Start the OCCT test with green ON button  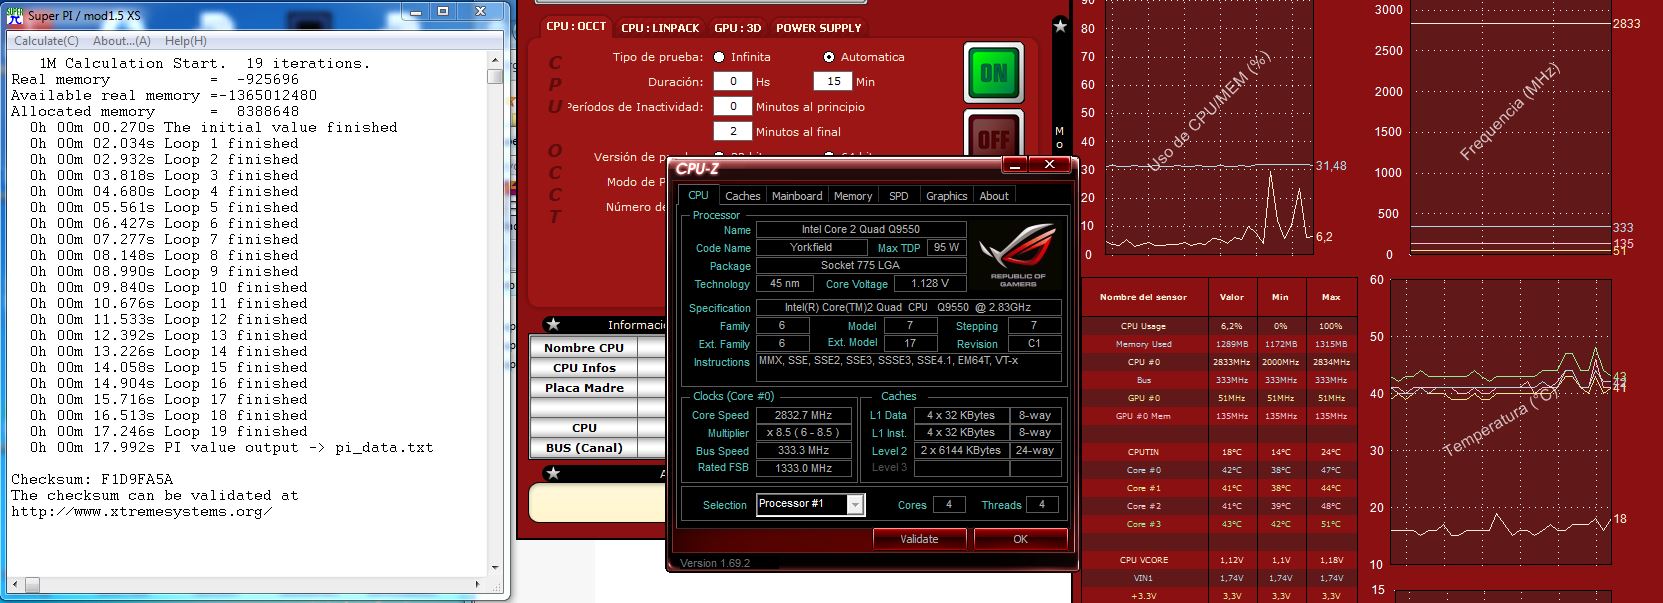993,72
